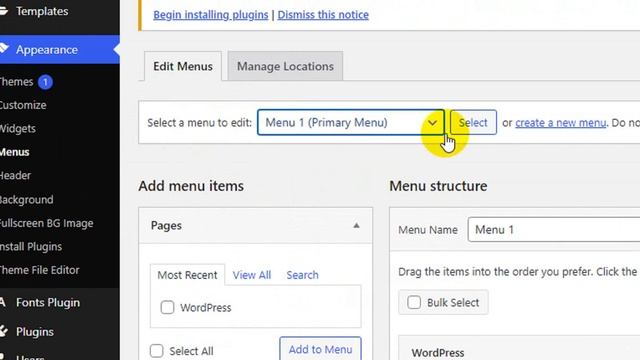This screenshot has width=640, height=360.
Task: Open Theme File Editor
Action: click(40, 270)
